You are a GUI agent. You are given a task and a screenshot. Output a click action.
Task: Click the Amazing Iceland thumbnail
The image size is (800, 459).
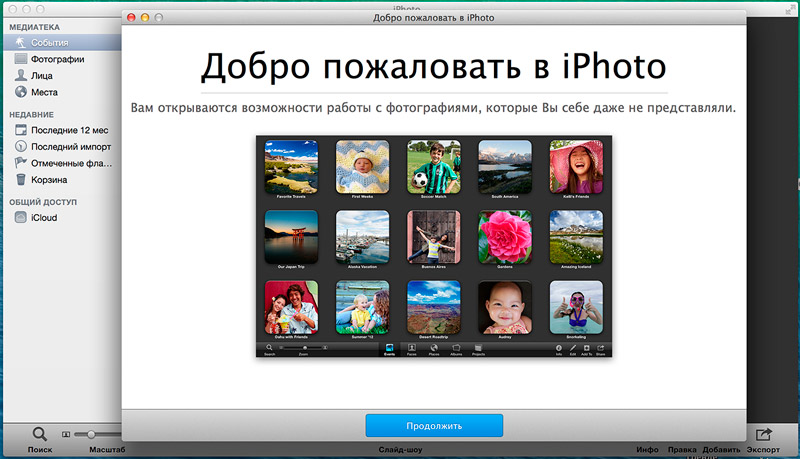[x=577, y=237]
